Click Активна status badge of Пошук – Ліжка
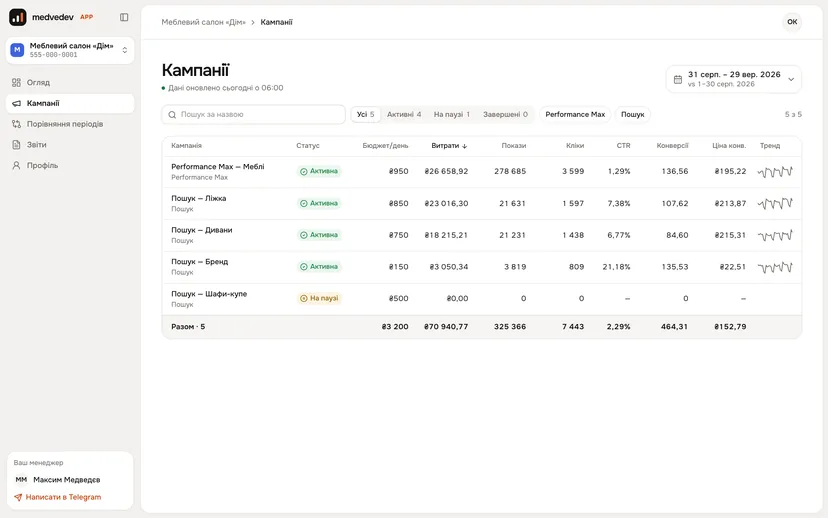This screenshot has width=828, height=518. coord(319,203)
